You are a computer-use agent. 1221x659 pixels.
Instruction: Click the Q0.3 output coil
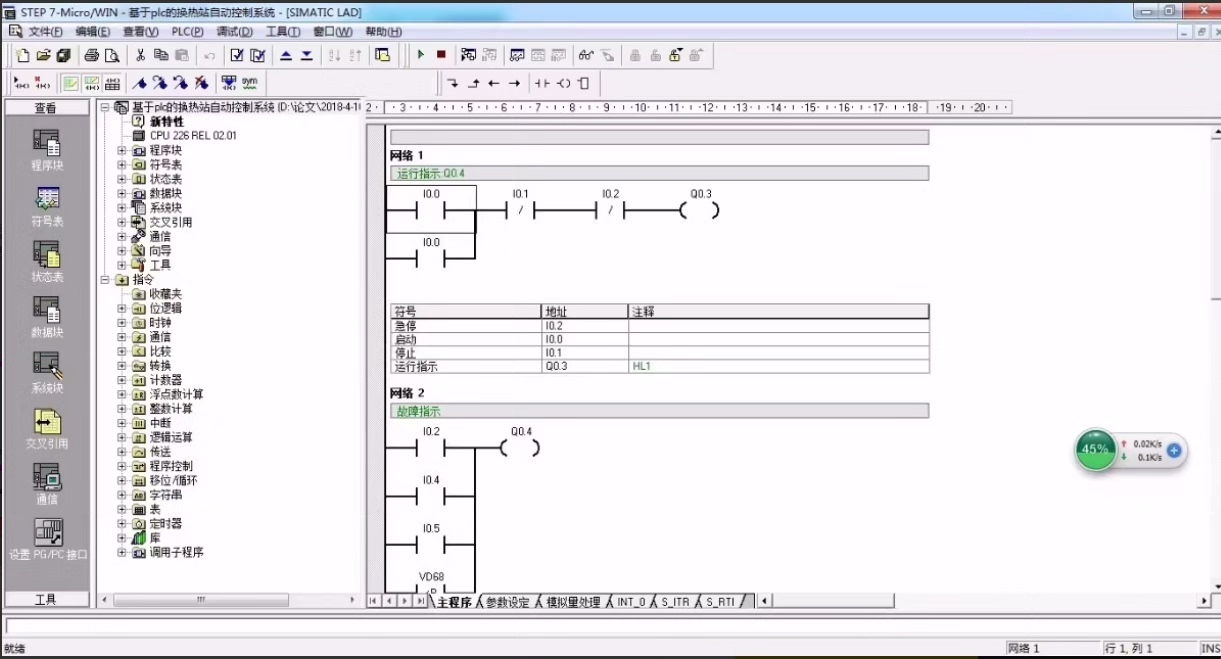click(x=700, y=210)
